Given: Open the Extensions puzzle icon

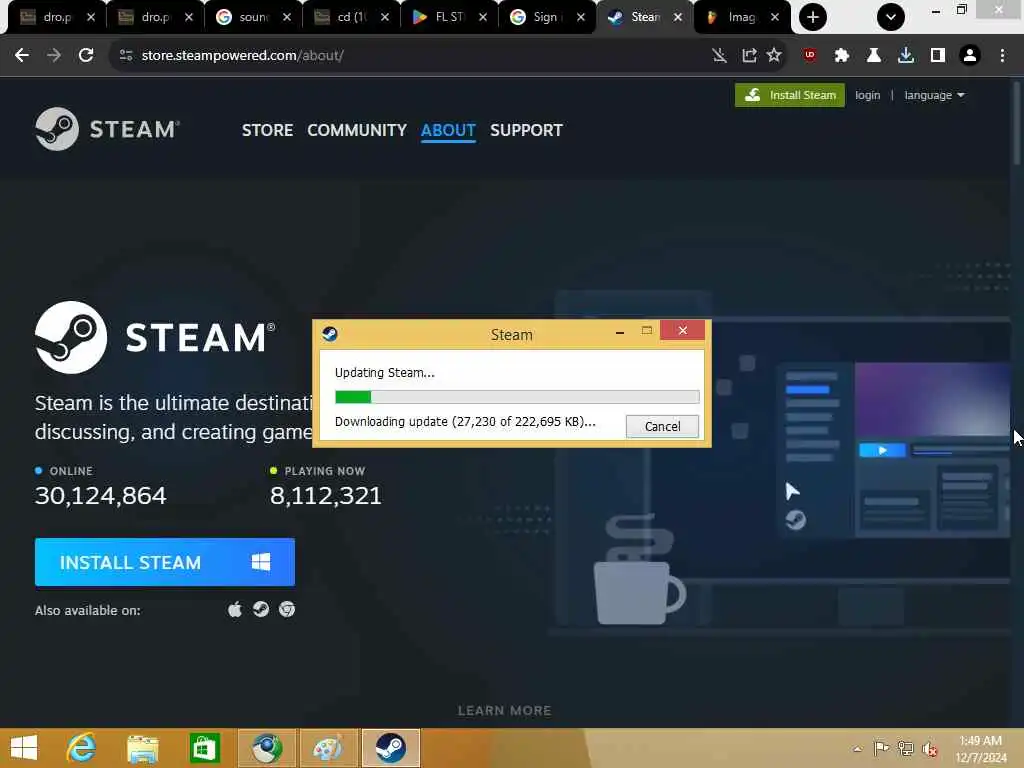Looking at the screenshot, I should [842, 56].
